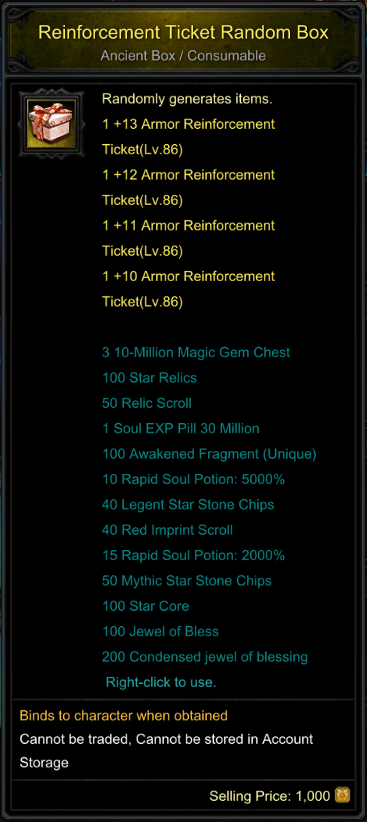
Task: Click the Right-click to use hint text
Action: 161,682
